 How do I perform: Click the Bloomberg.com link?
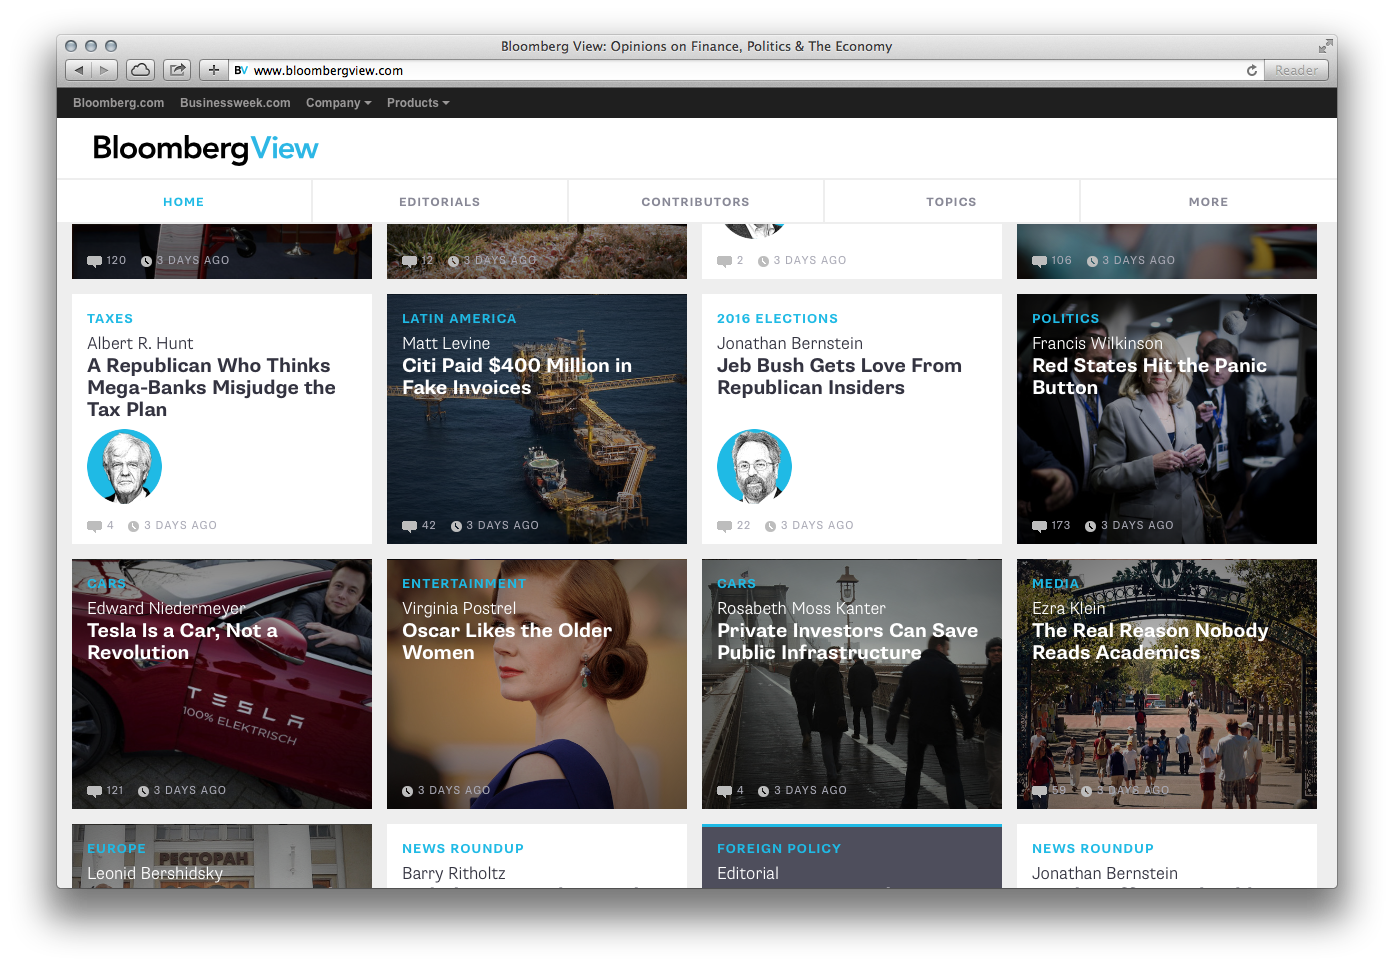[x=118, y=103]
